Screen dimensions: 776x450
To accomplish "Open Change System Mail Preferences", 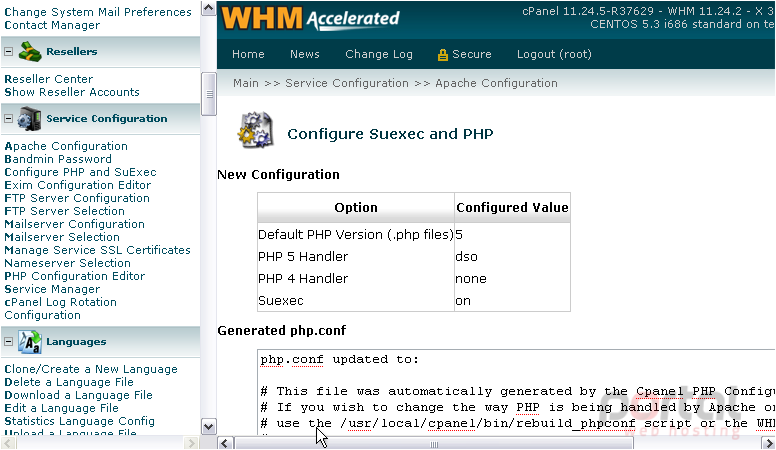I will coord(98,12).
